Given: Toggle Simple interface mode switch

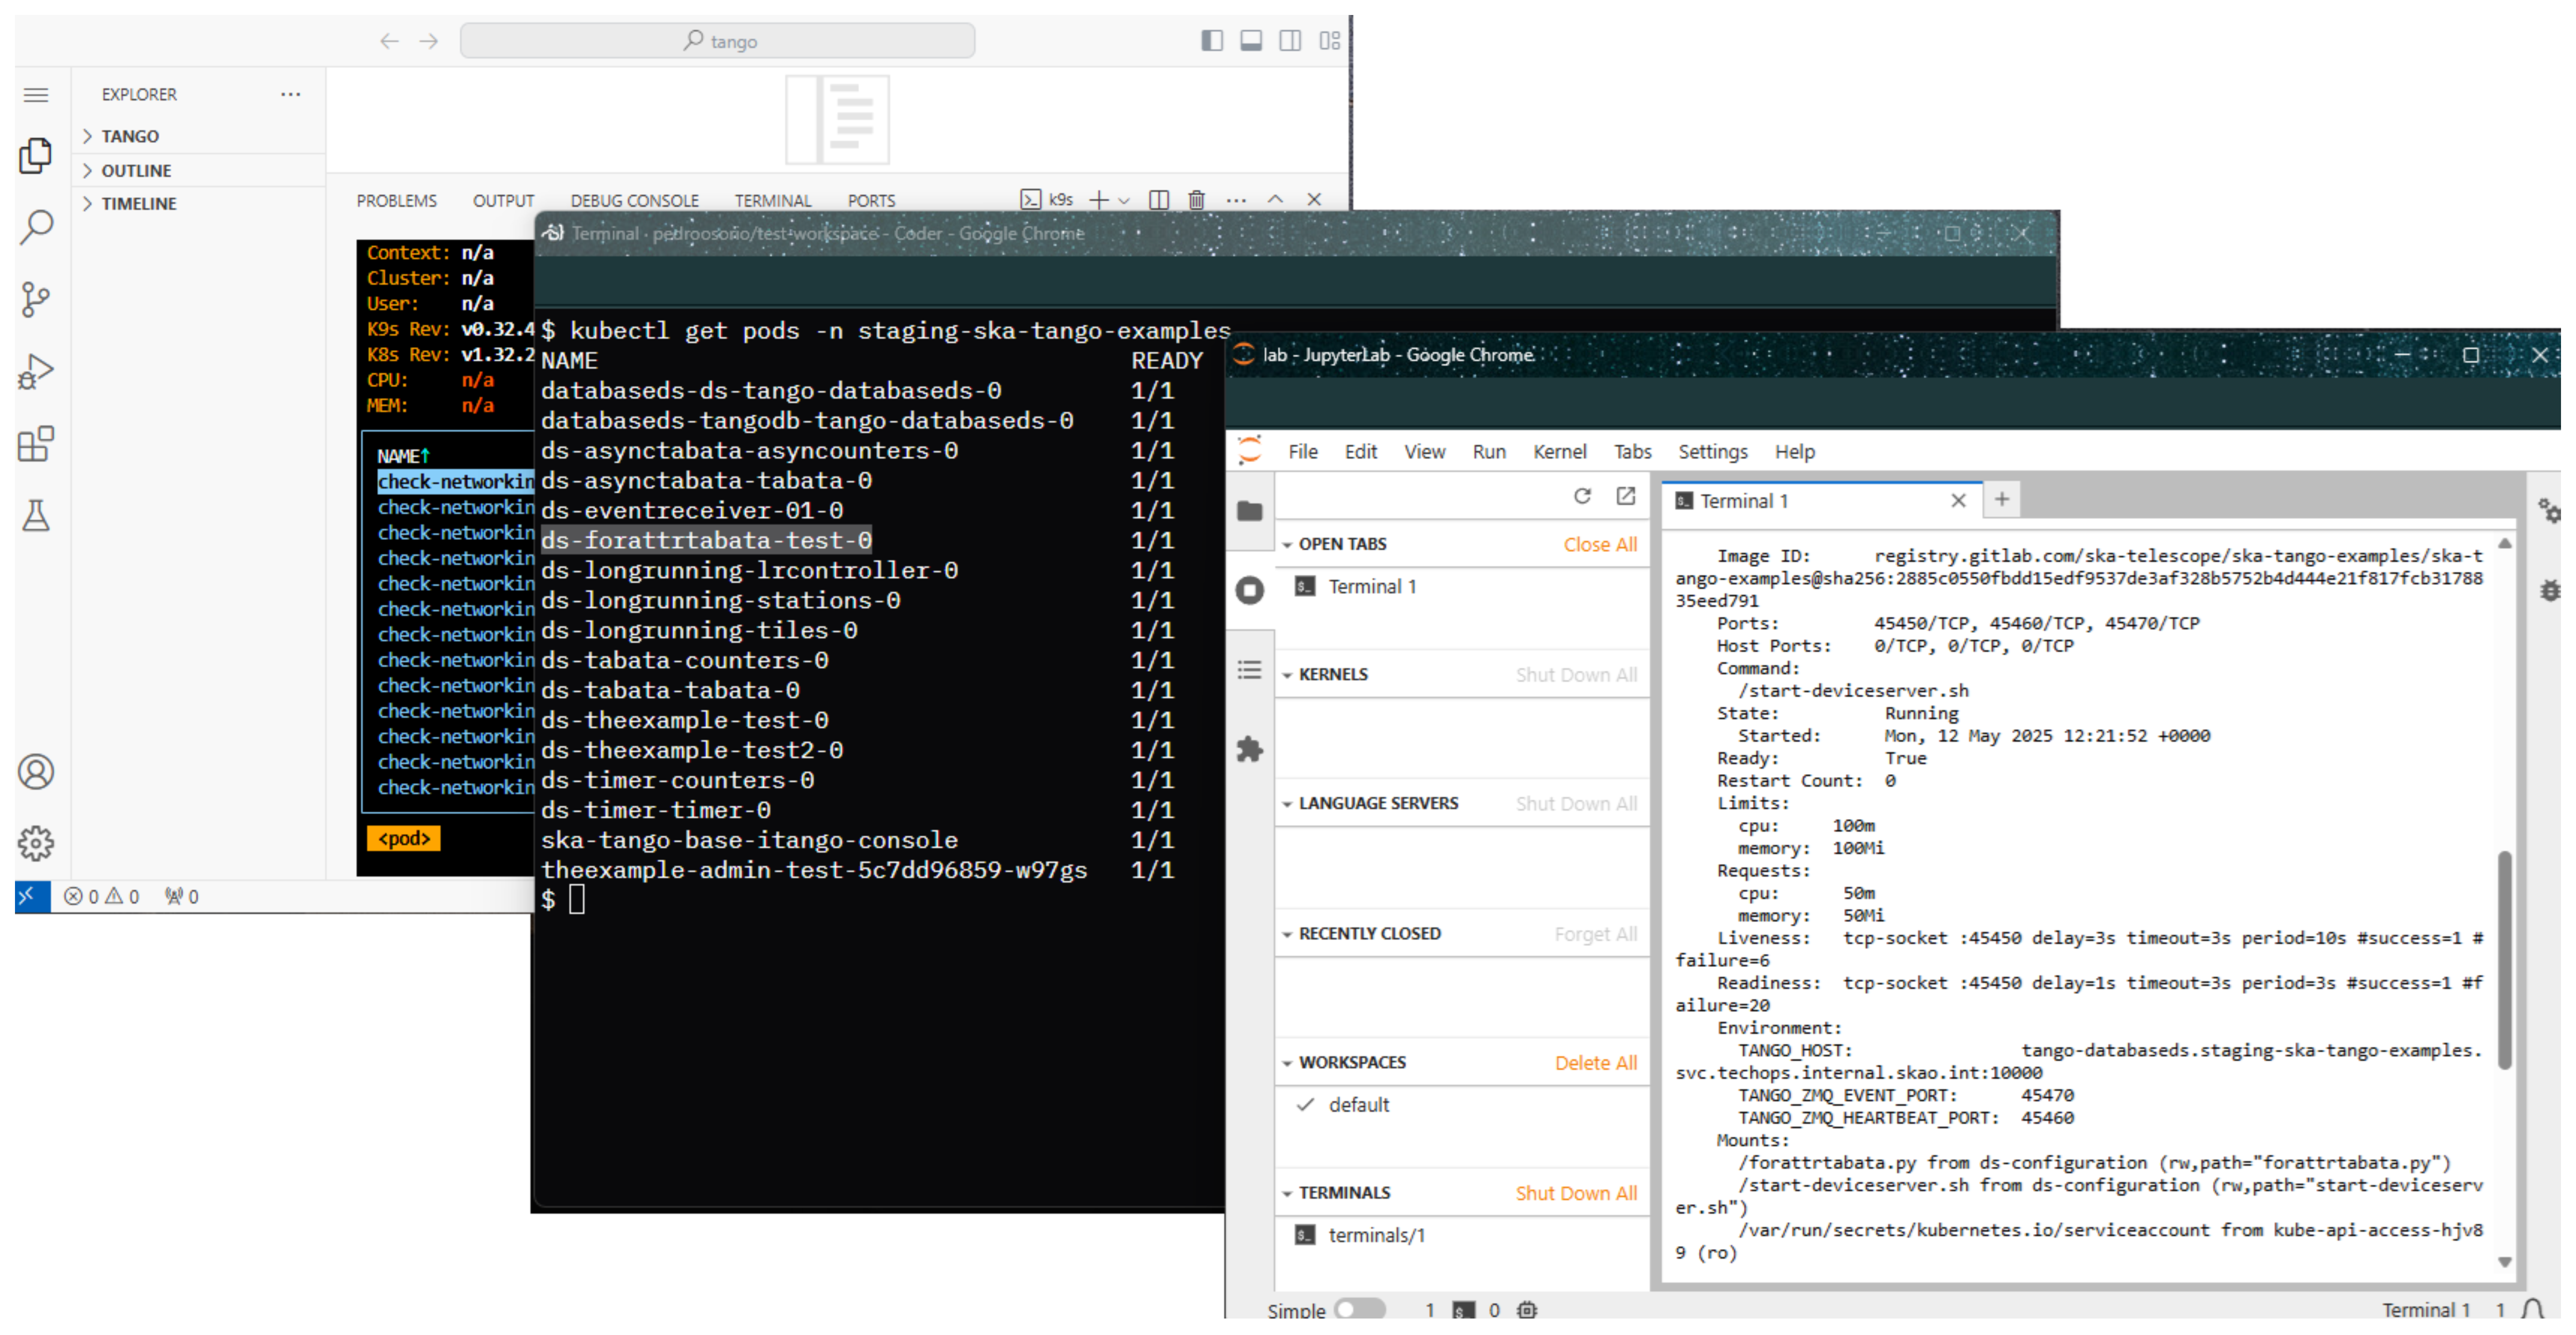Looking at the screenshot, I should (x=1360, y=1309).
